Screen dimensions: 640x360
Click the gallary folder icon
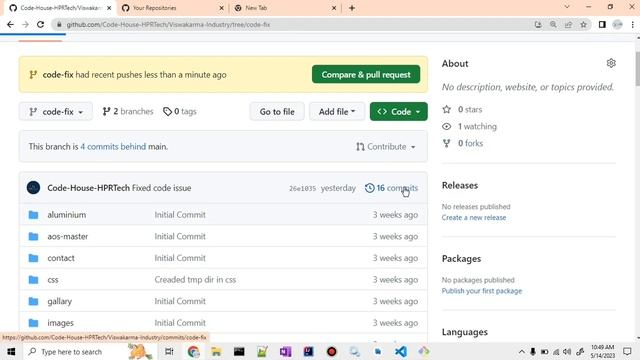33,301
